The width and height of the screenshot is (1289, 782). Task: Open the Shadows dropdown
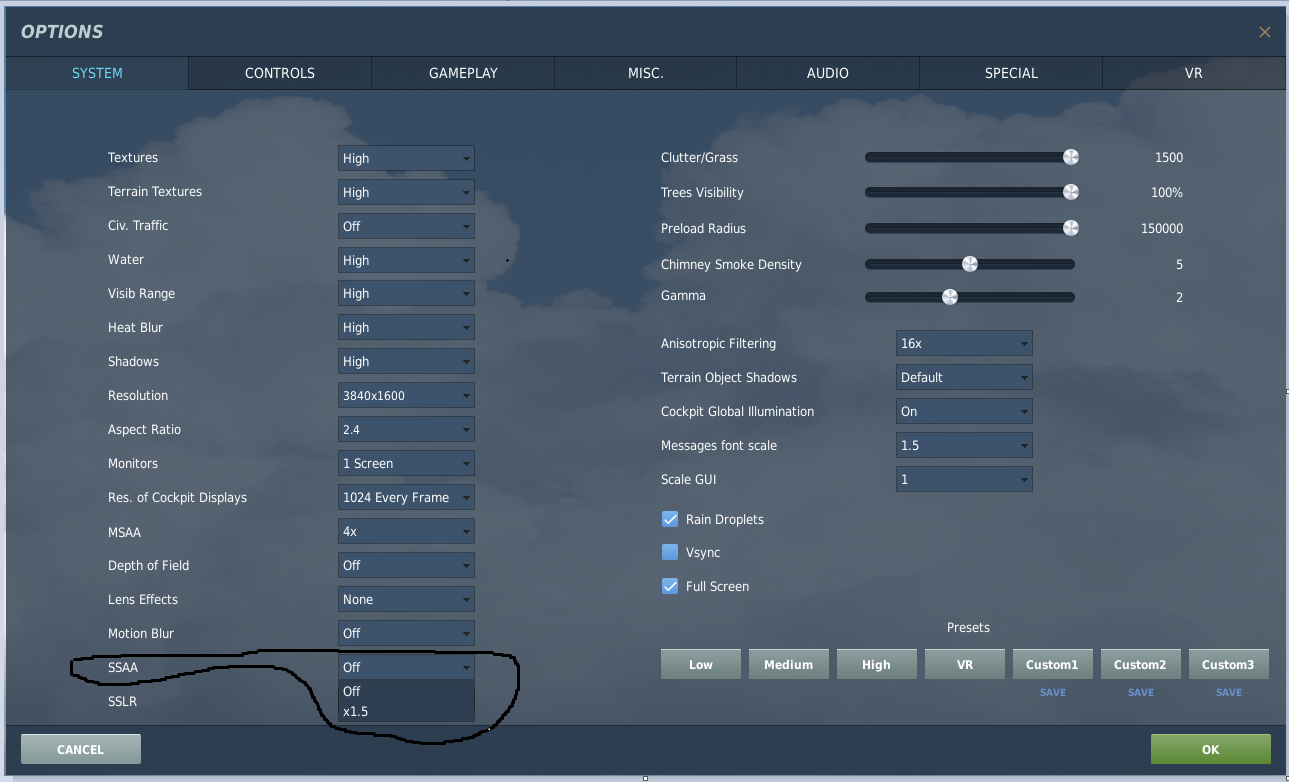coord(406,362)
